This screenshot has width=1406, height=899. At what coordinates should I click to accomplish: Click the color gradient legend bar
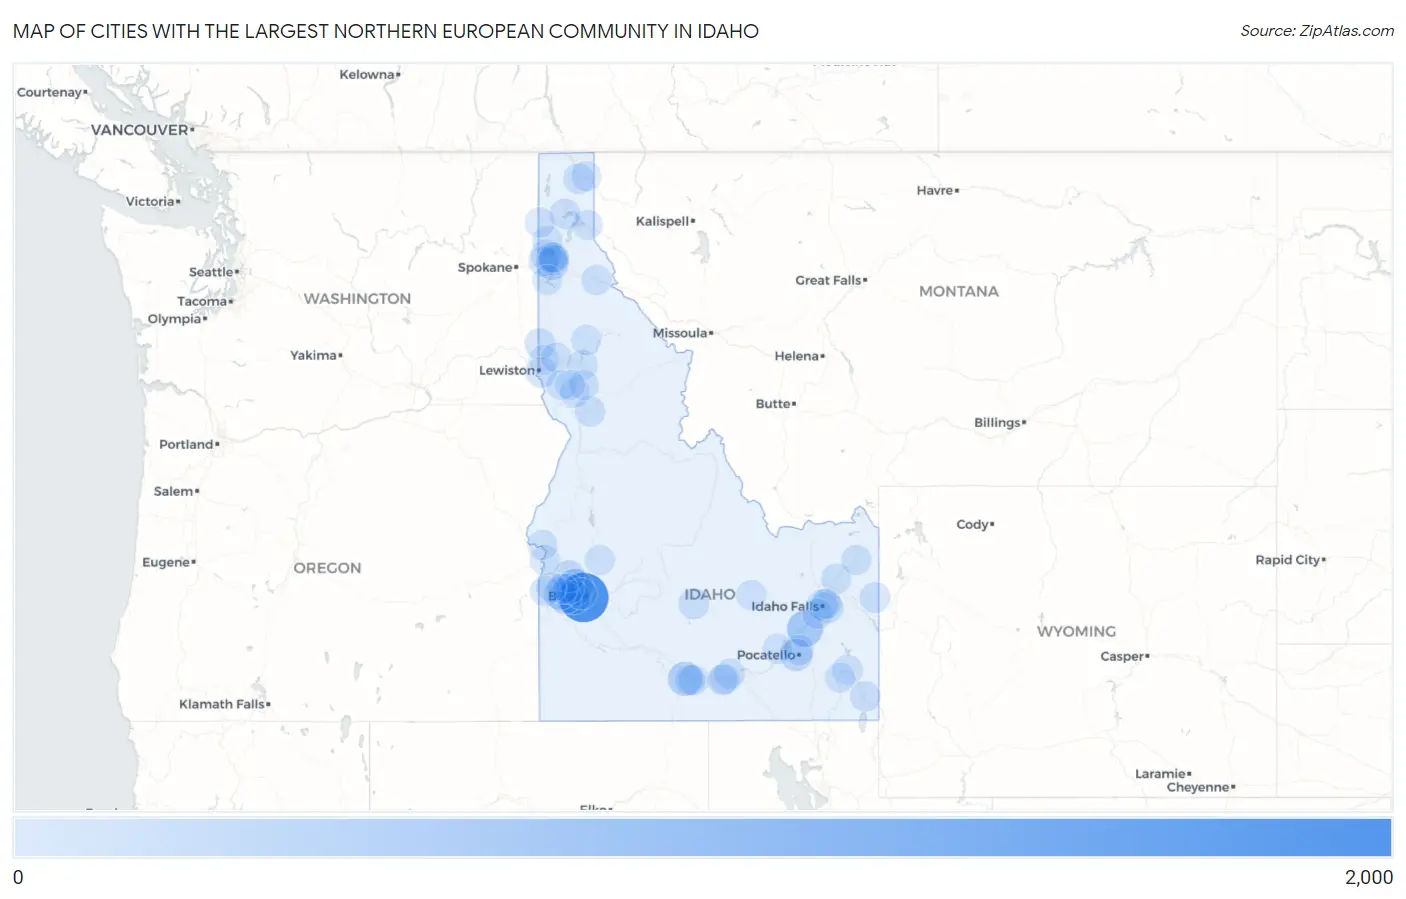[702, 837]
